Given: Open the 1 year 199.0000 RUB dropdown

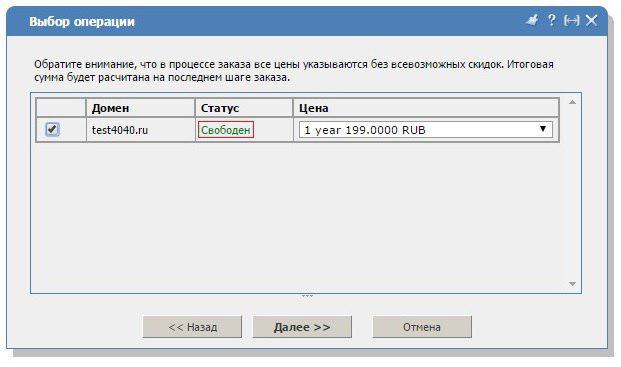Looking at the screenshot, I should click(426, 129).
